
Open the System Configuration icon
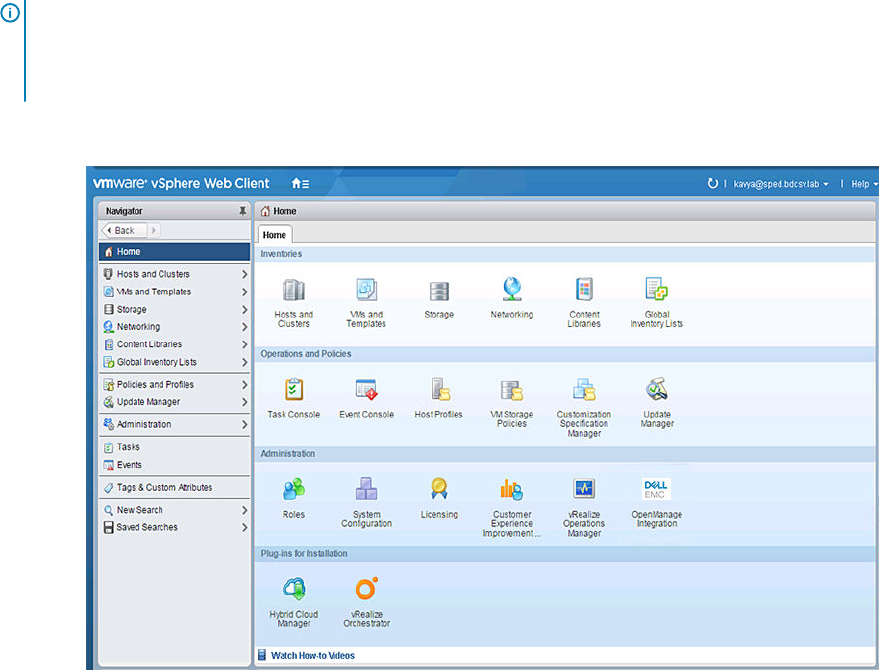[x=367, y=489]
